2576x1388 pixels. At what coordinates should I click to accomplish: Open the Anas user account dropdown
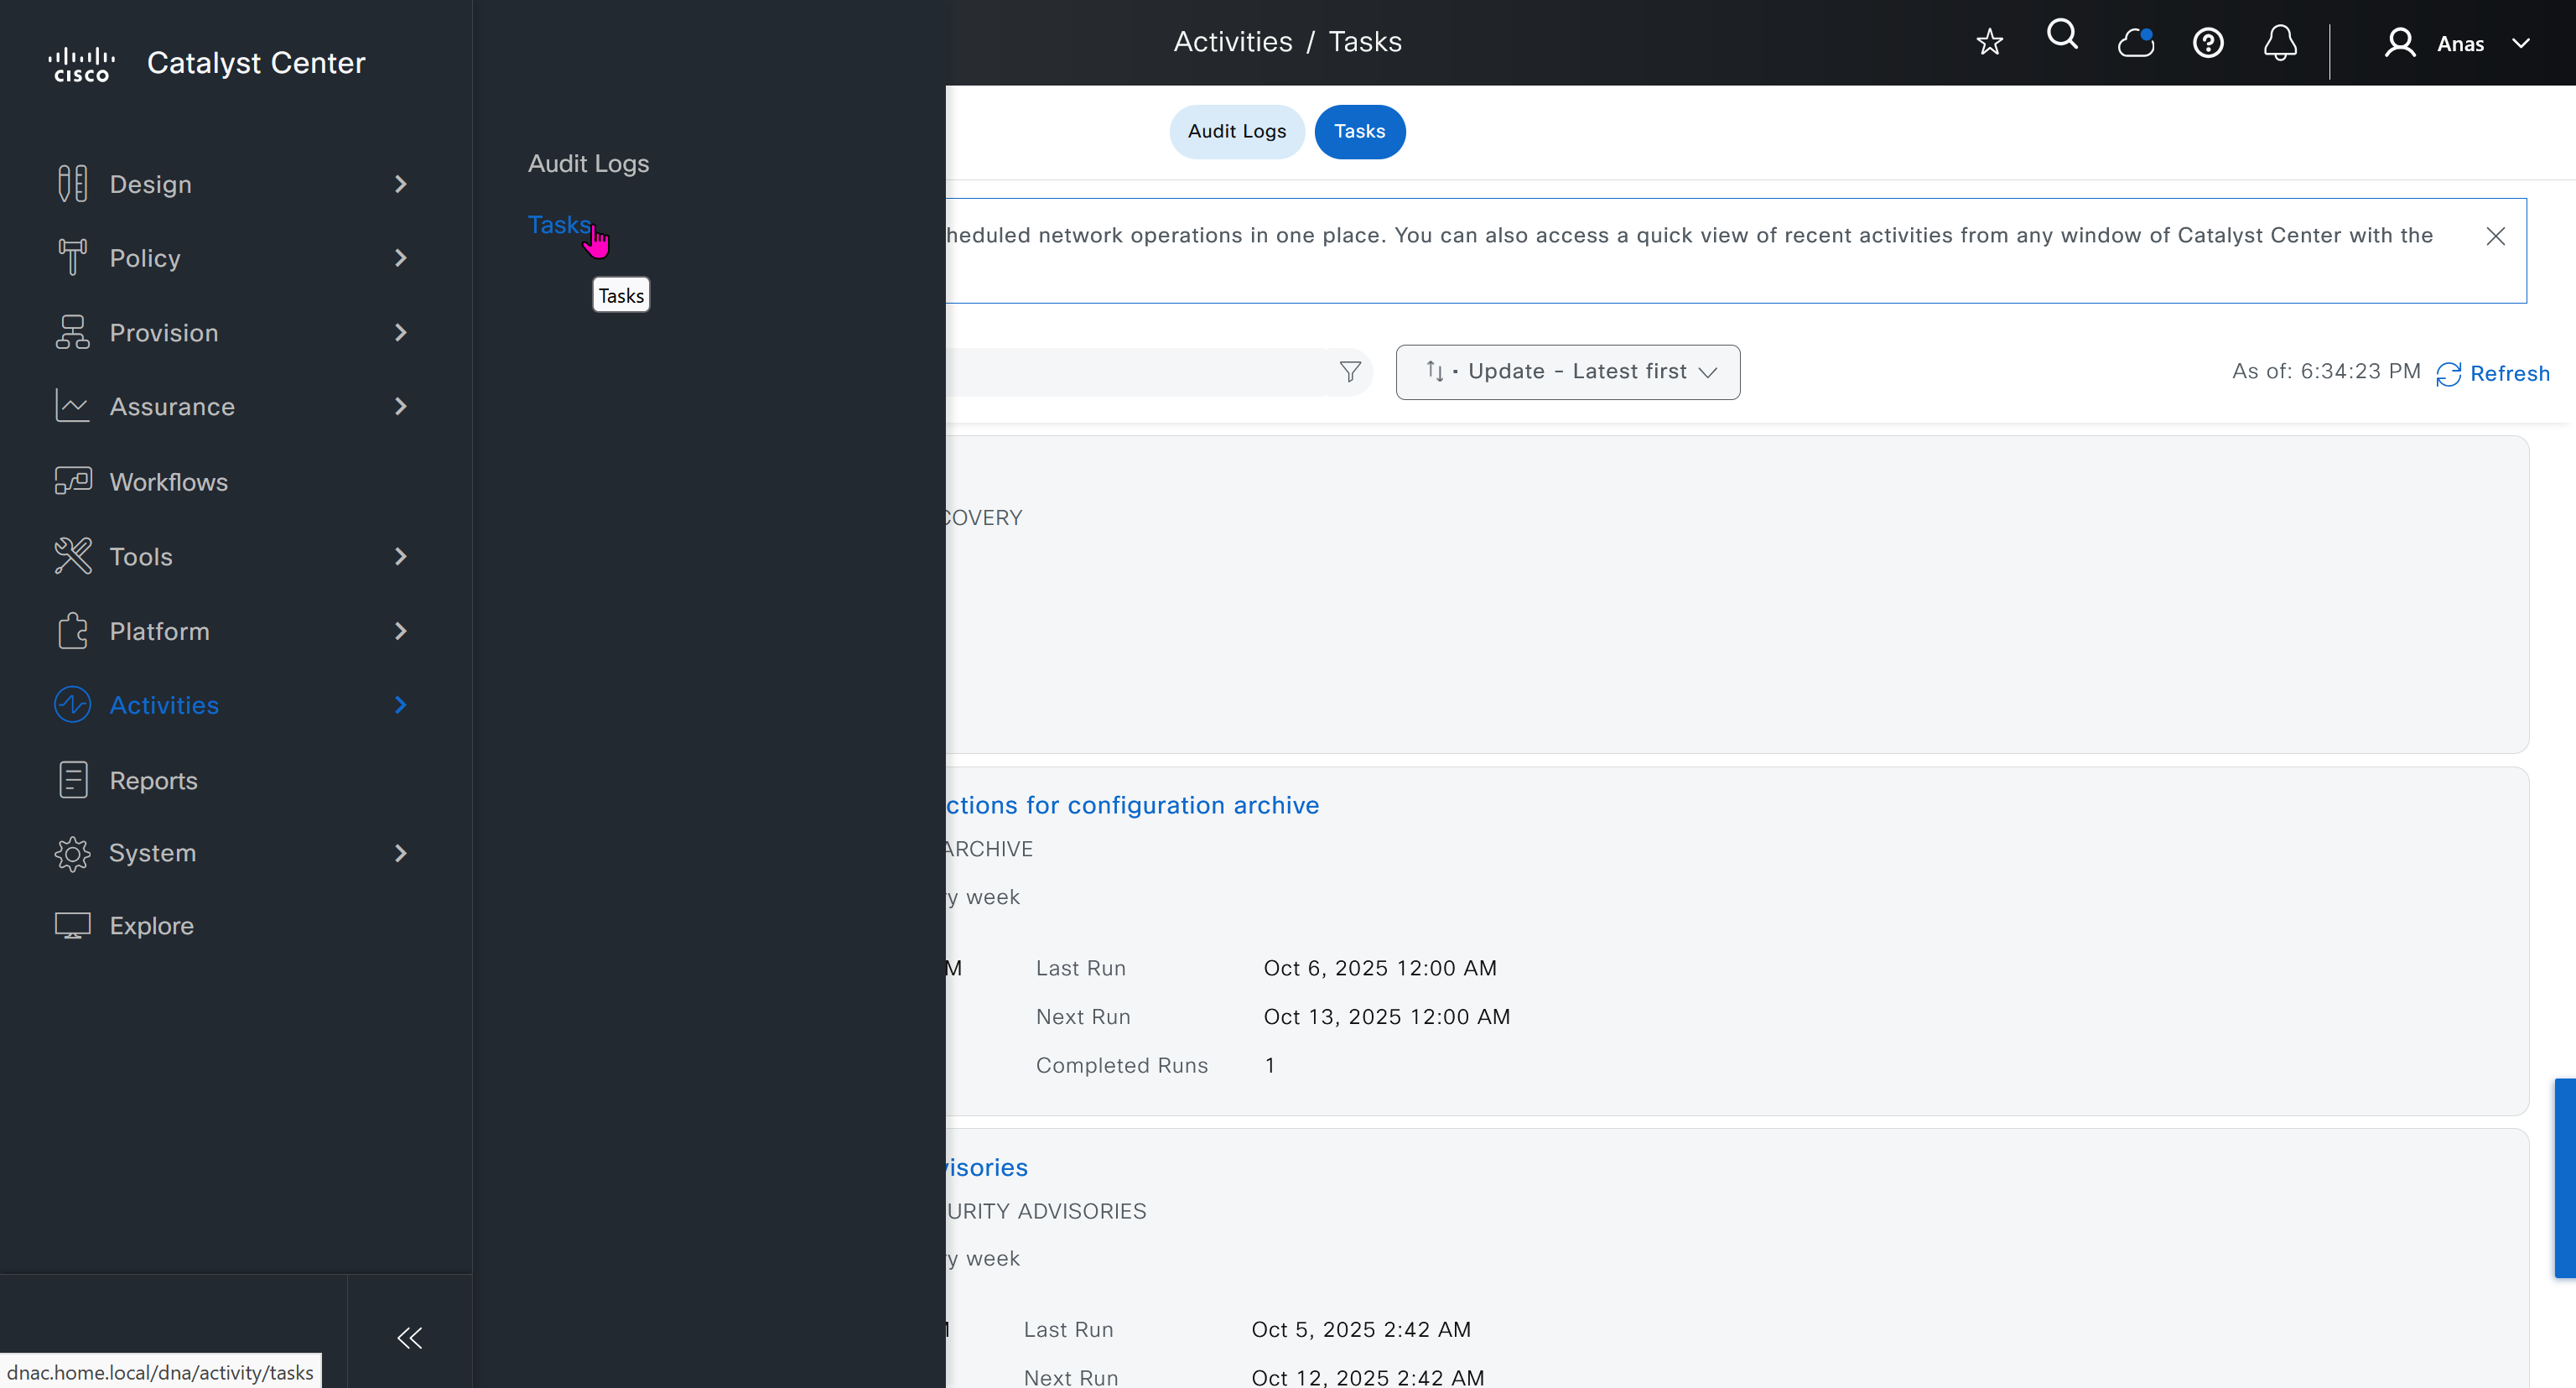[x=2459, y=44]
